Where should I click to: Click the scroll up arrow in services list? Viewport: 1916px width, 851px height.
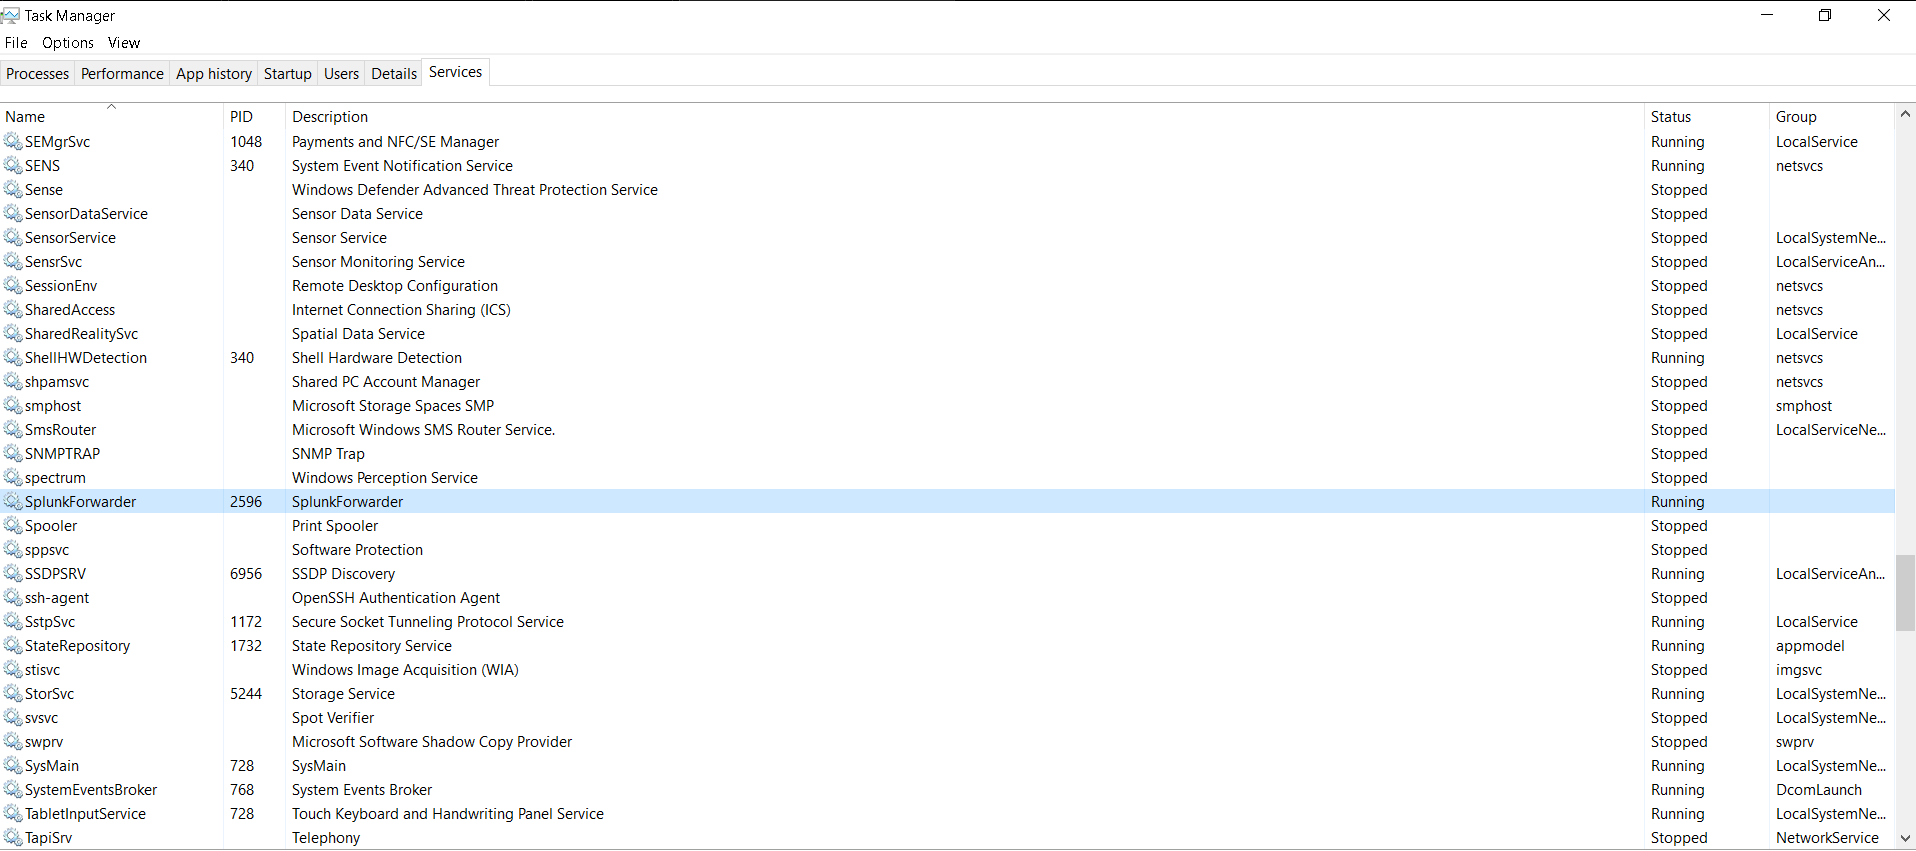[x=1905, y=114]
